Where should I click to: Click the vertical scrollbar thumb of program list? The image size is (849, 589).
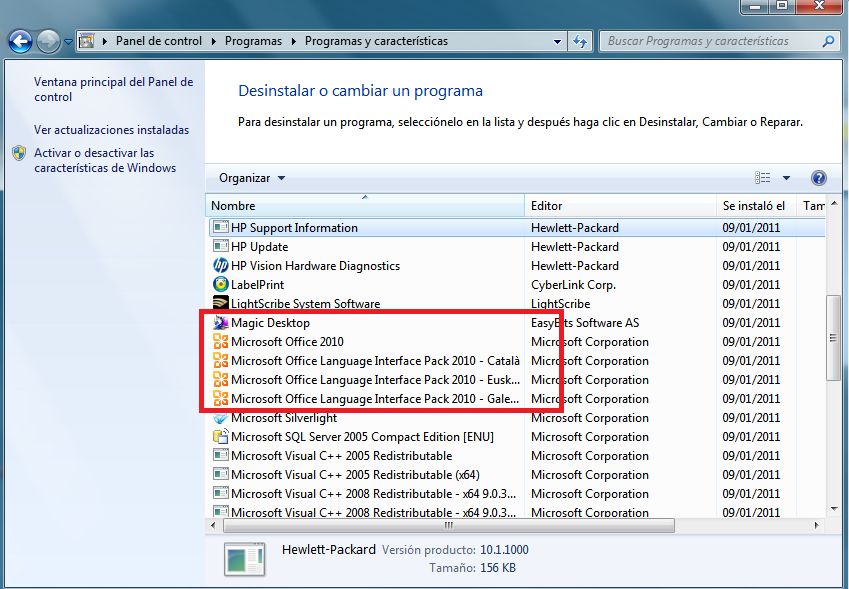click(832, 338)
